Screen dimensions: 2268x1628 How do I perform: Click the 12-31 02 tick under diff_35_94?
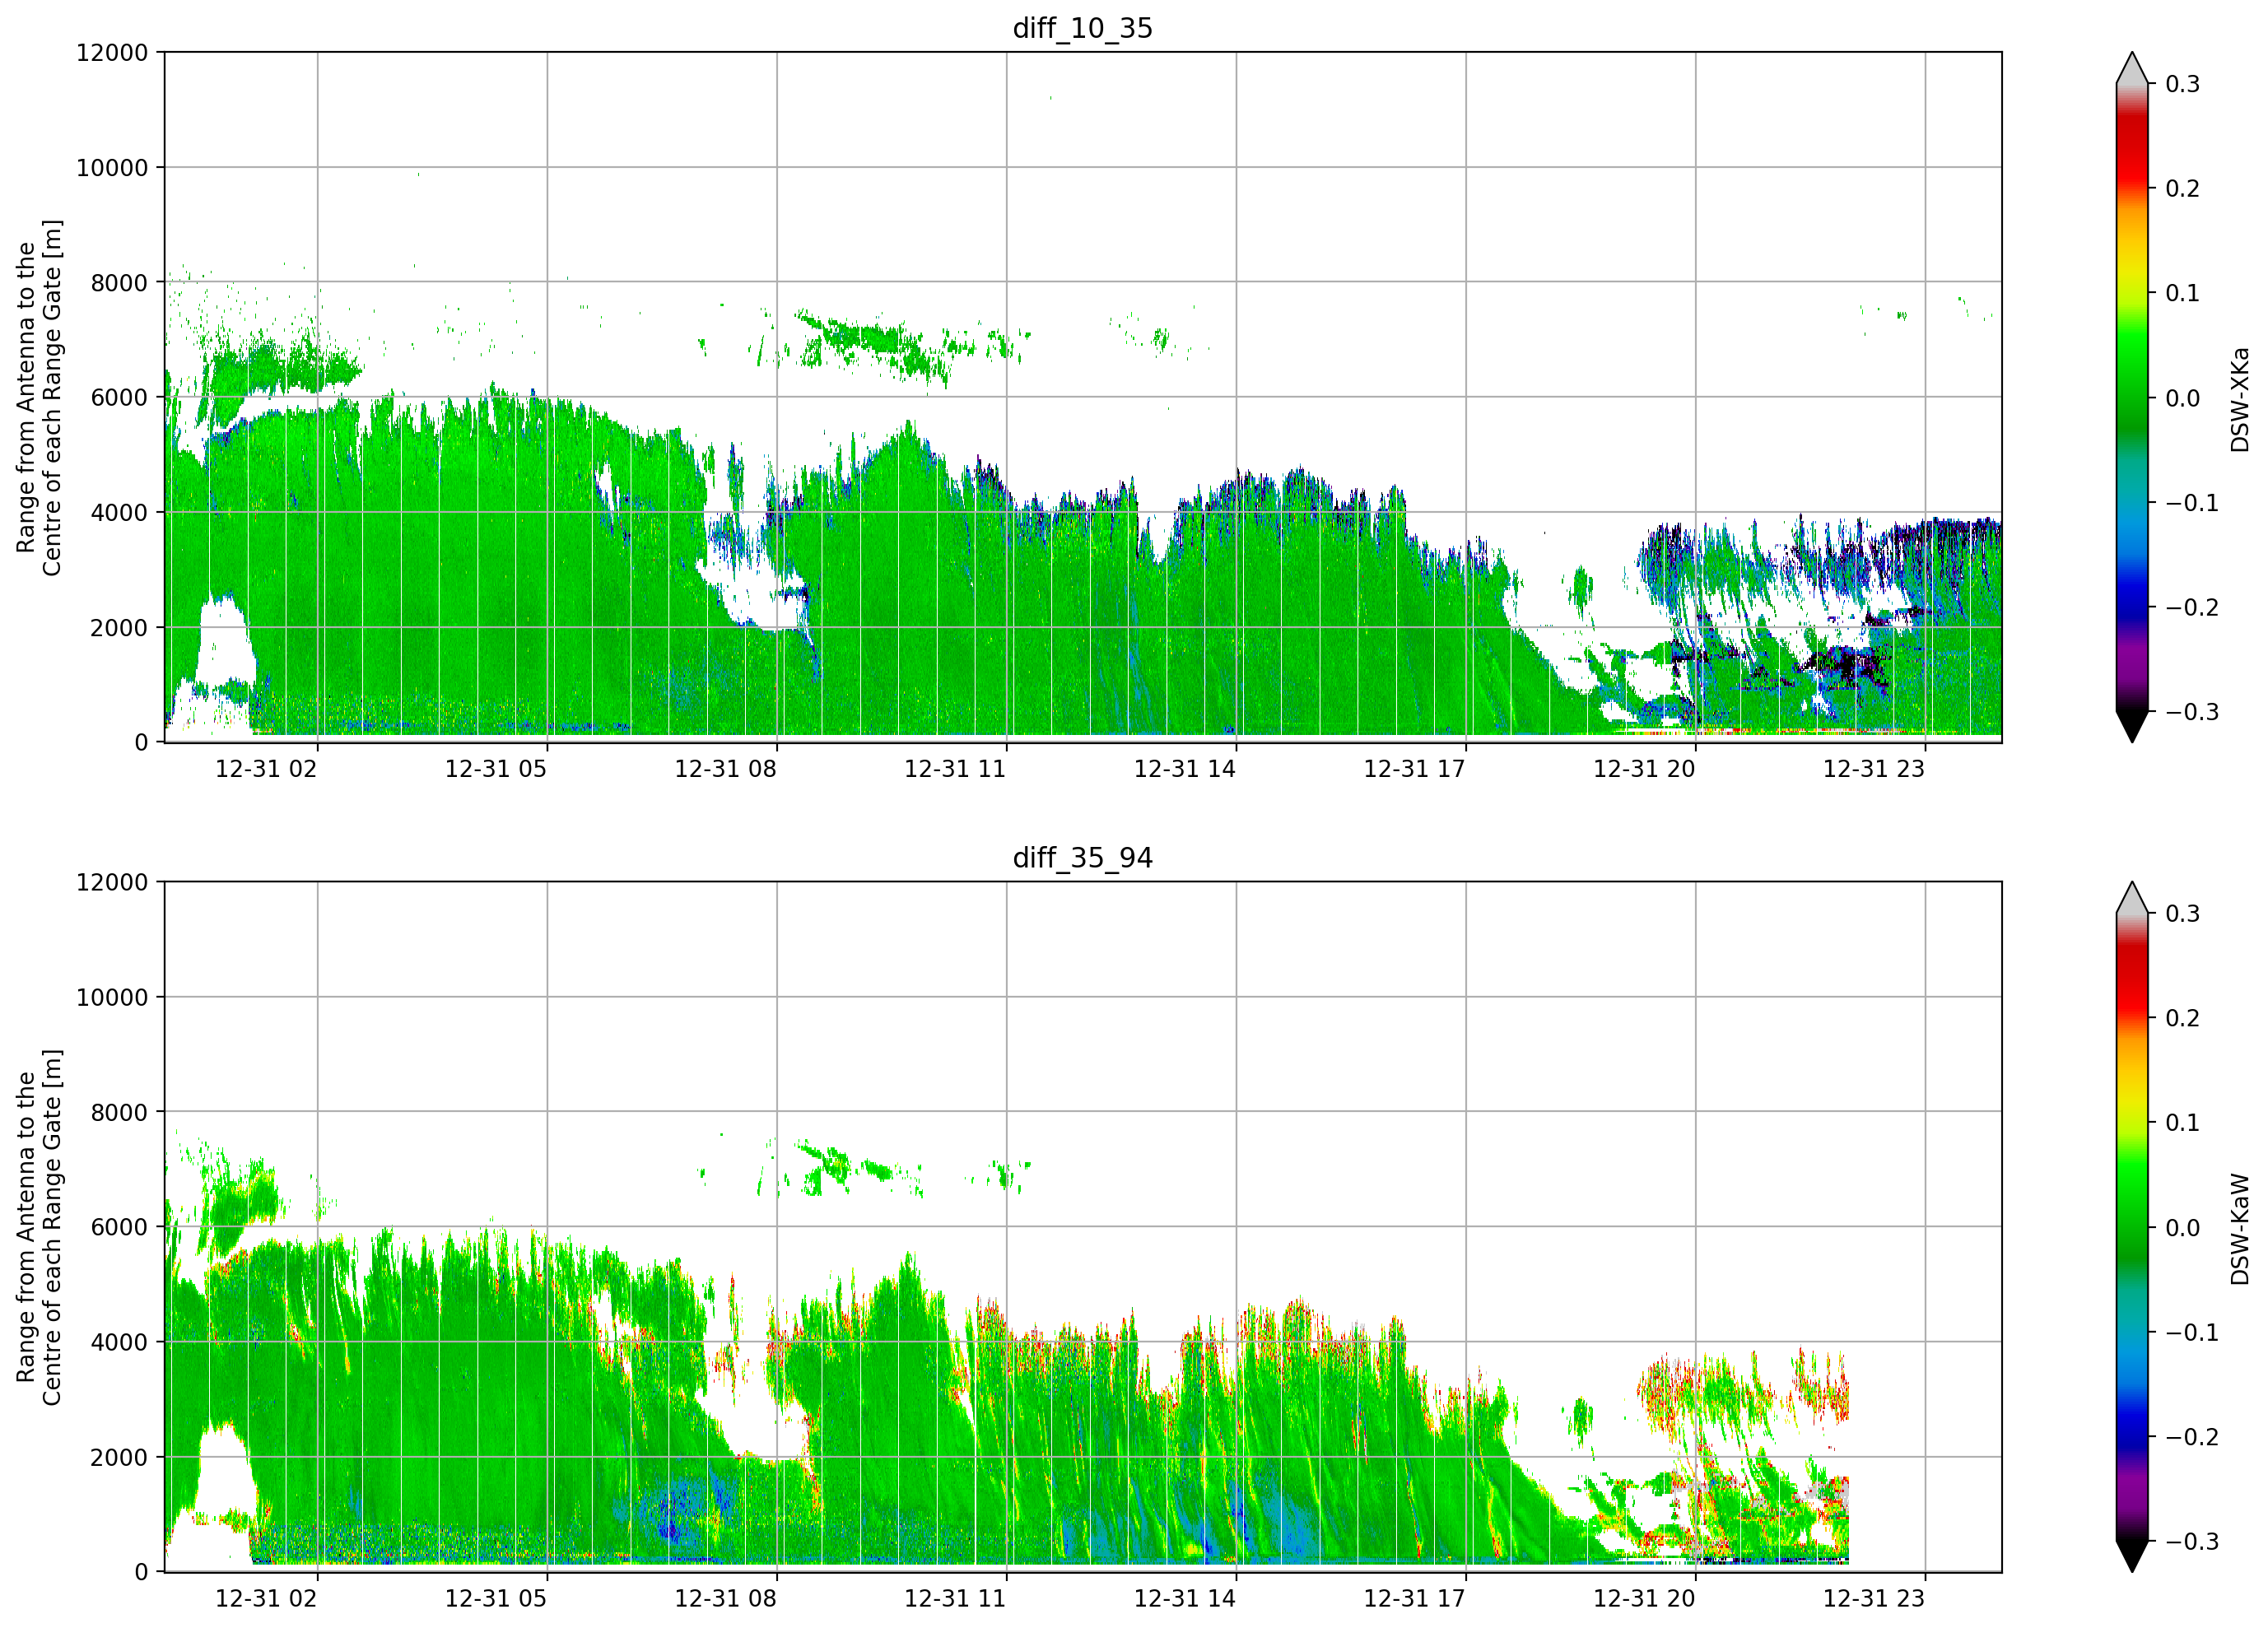tap(266, 1598)
